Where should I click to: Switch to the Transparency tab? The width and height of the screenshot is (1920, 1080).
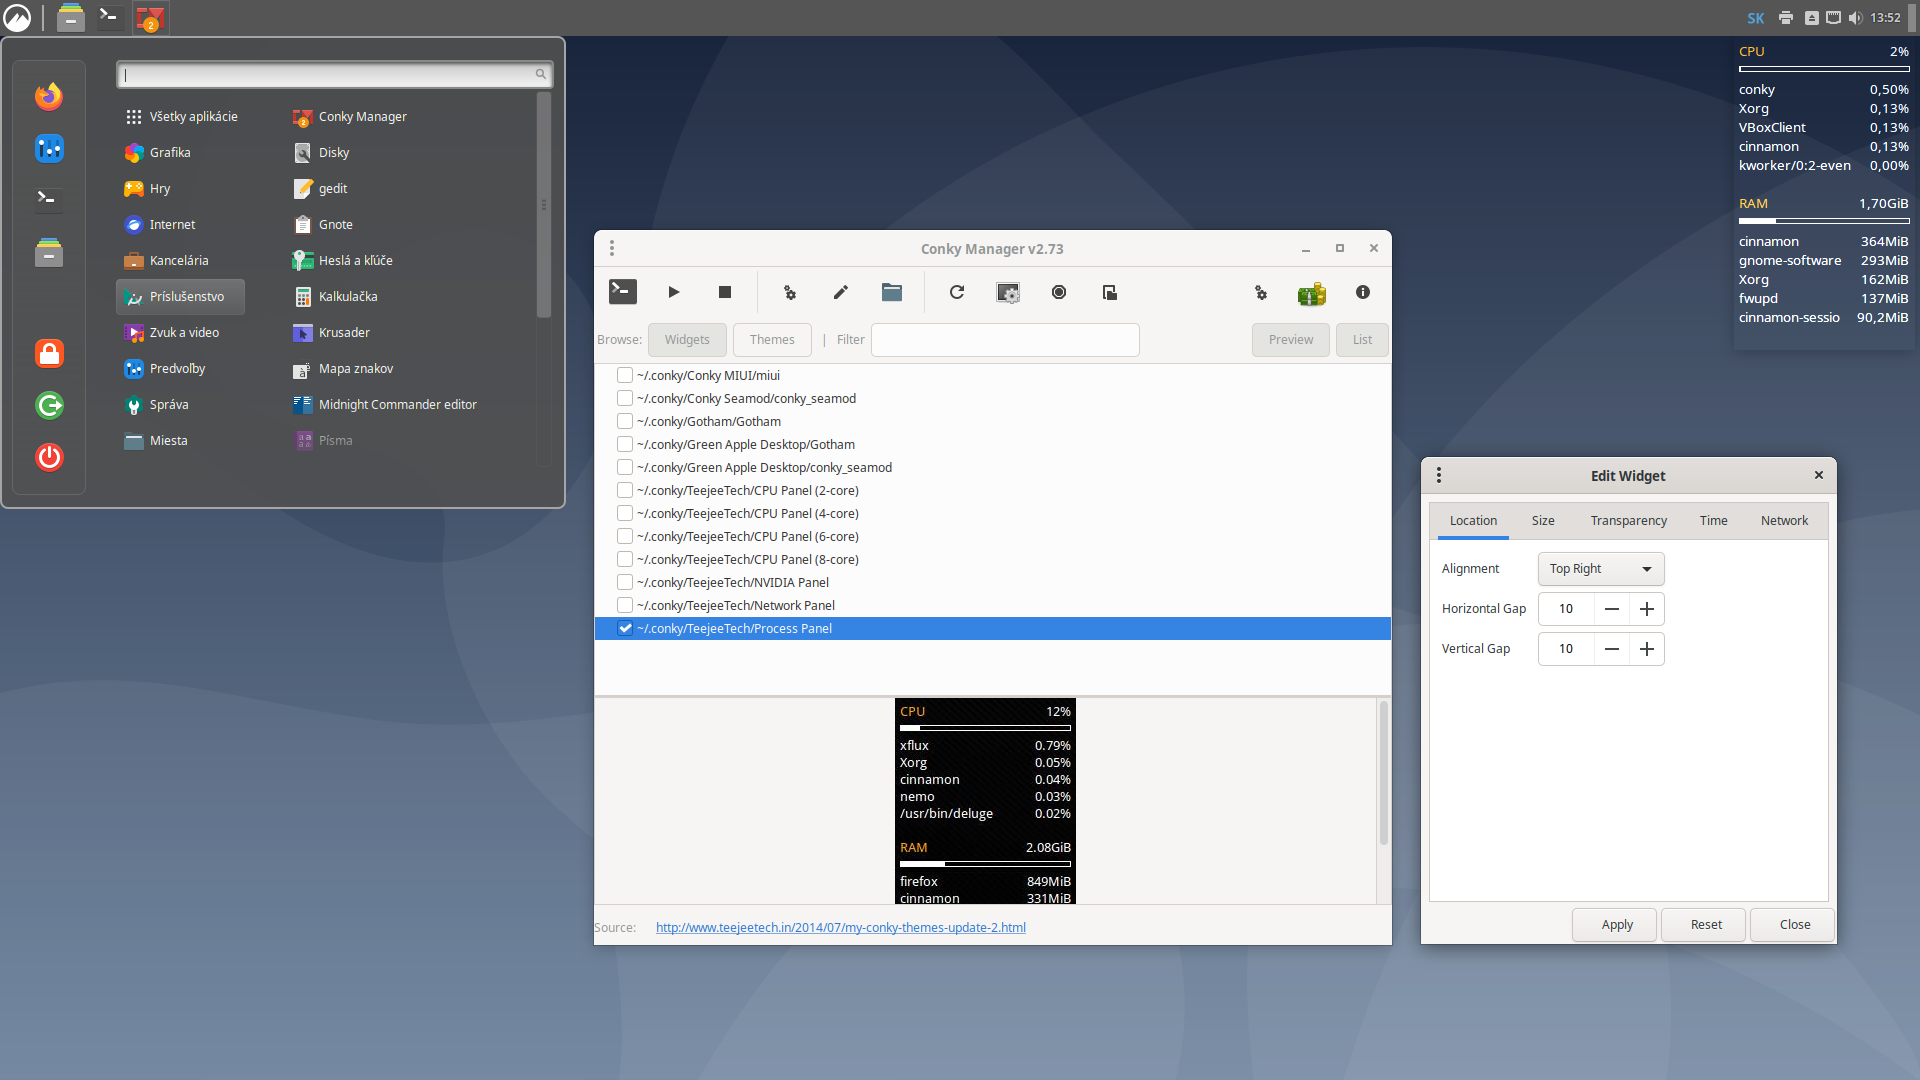[1628, 521]
